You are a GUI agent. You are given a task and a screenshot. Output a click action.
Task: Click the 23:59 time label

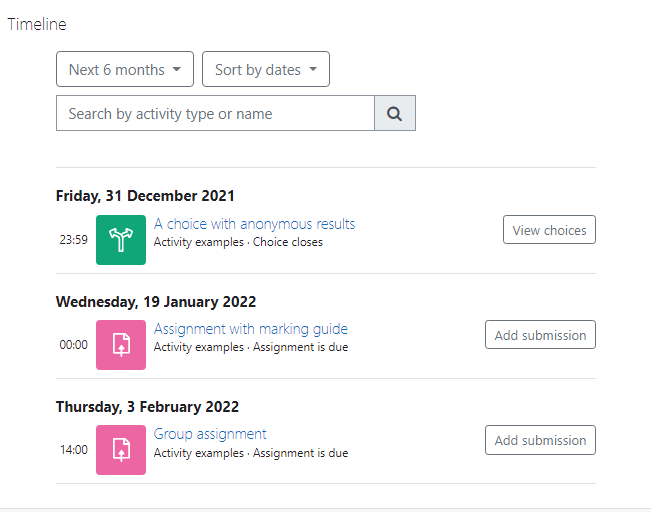(x=73, y=240)
